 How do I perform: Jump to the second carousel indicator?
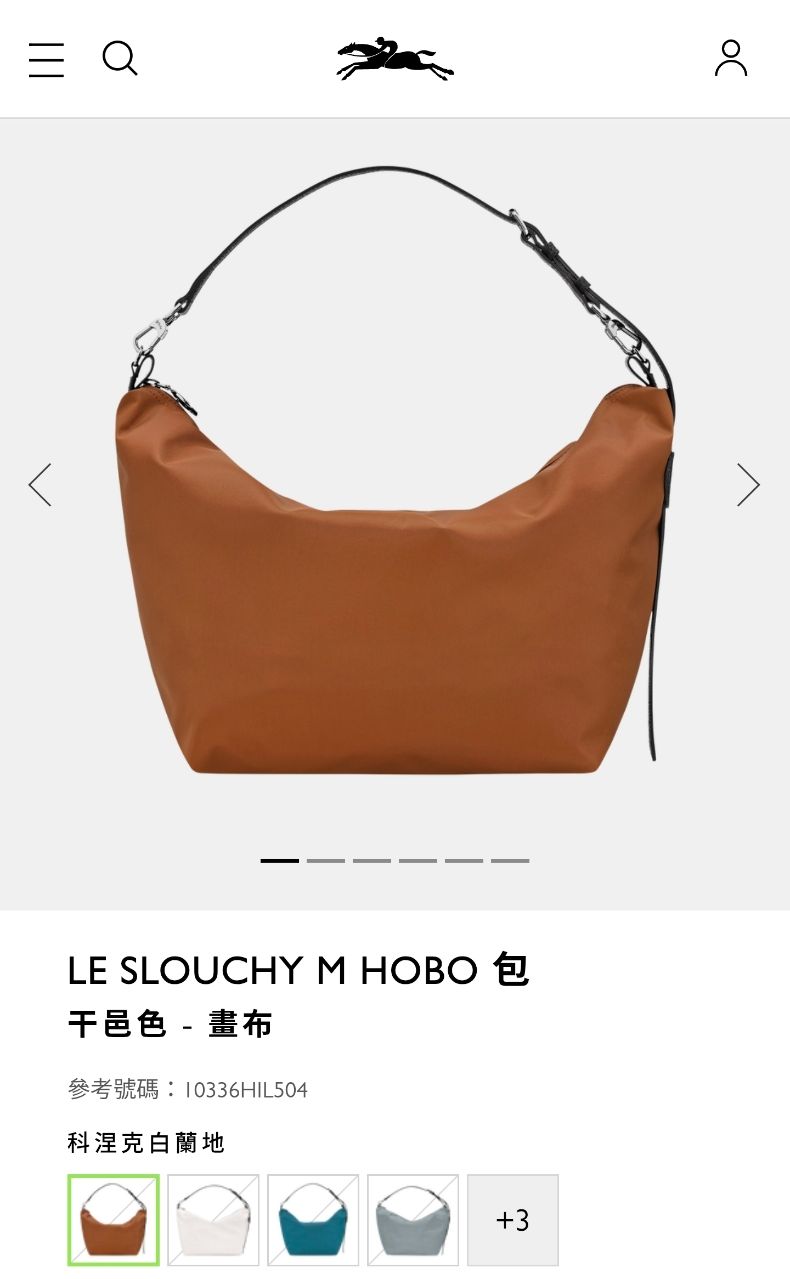pos(326,860)
